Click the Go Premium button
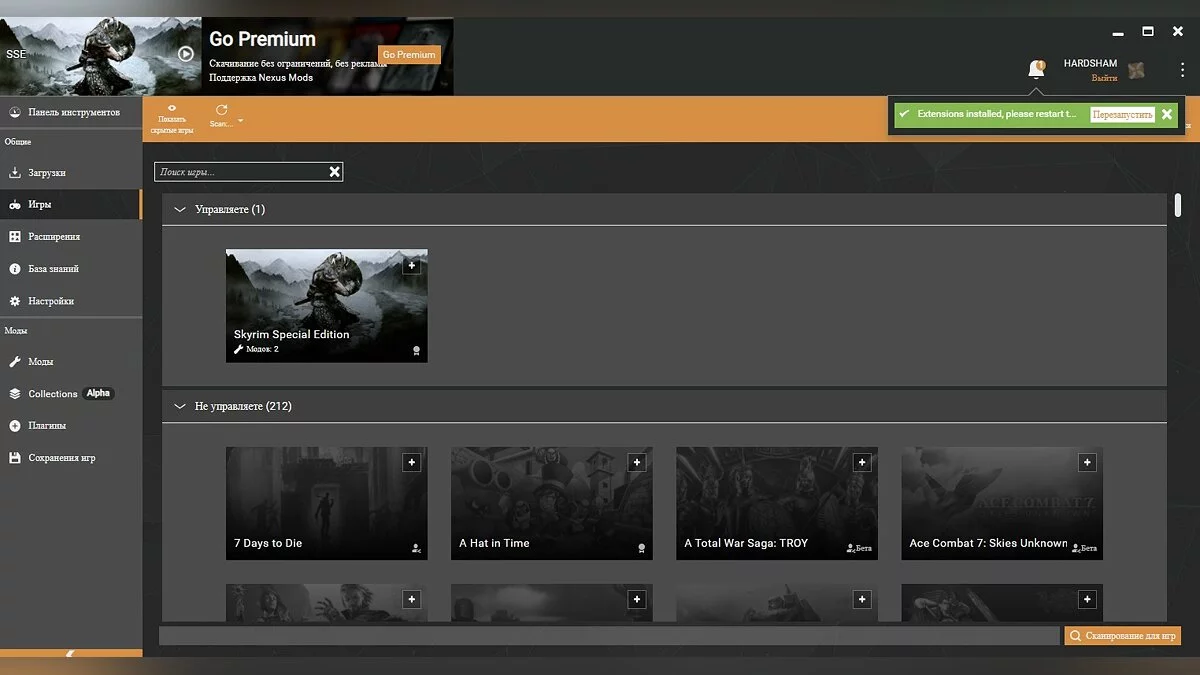1200x675 pixels. 409,55
